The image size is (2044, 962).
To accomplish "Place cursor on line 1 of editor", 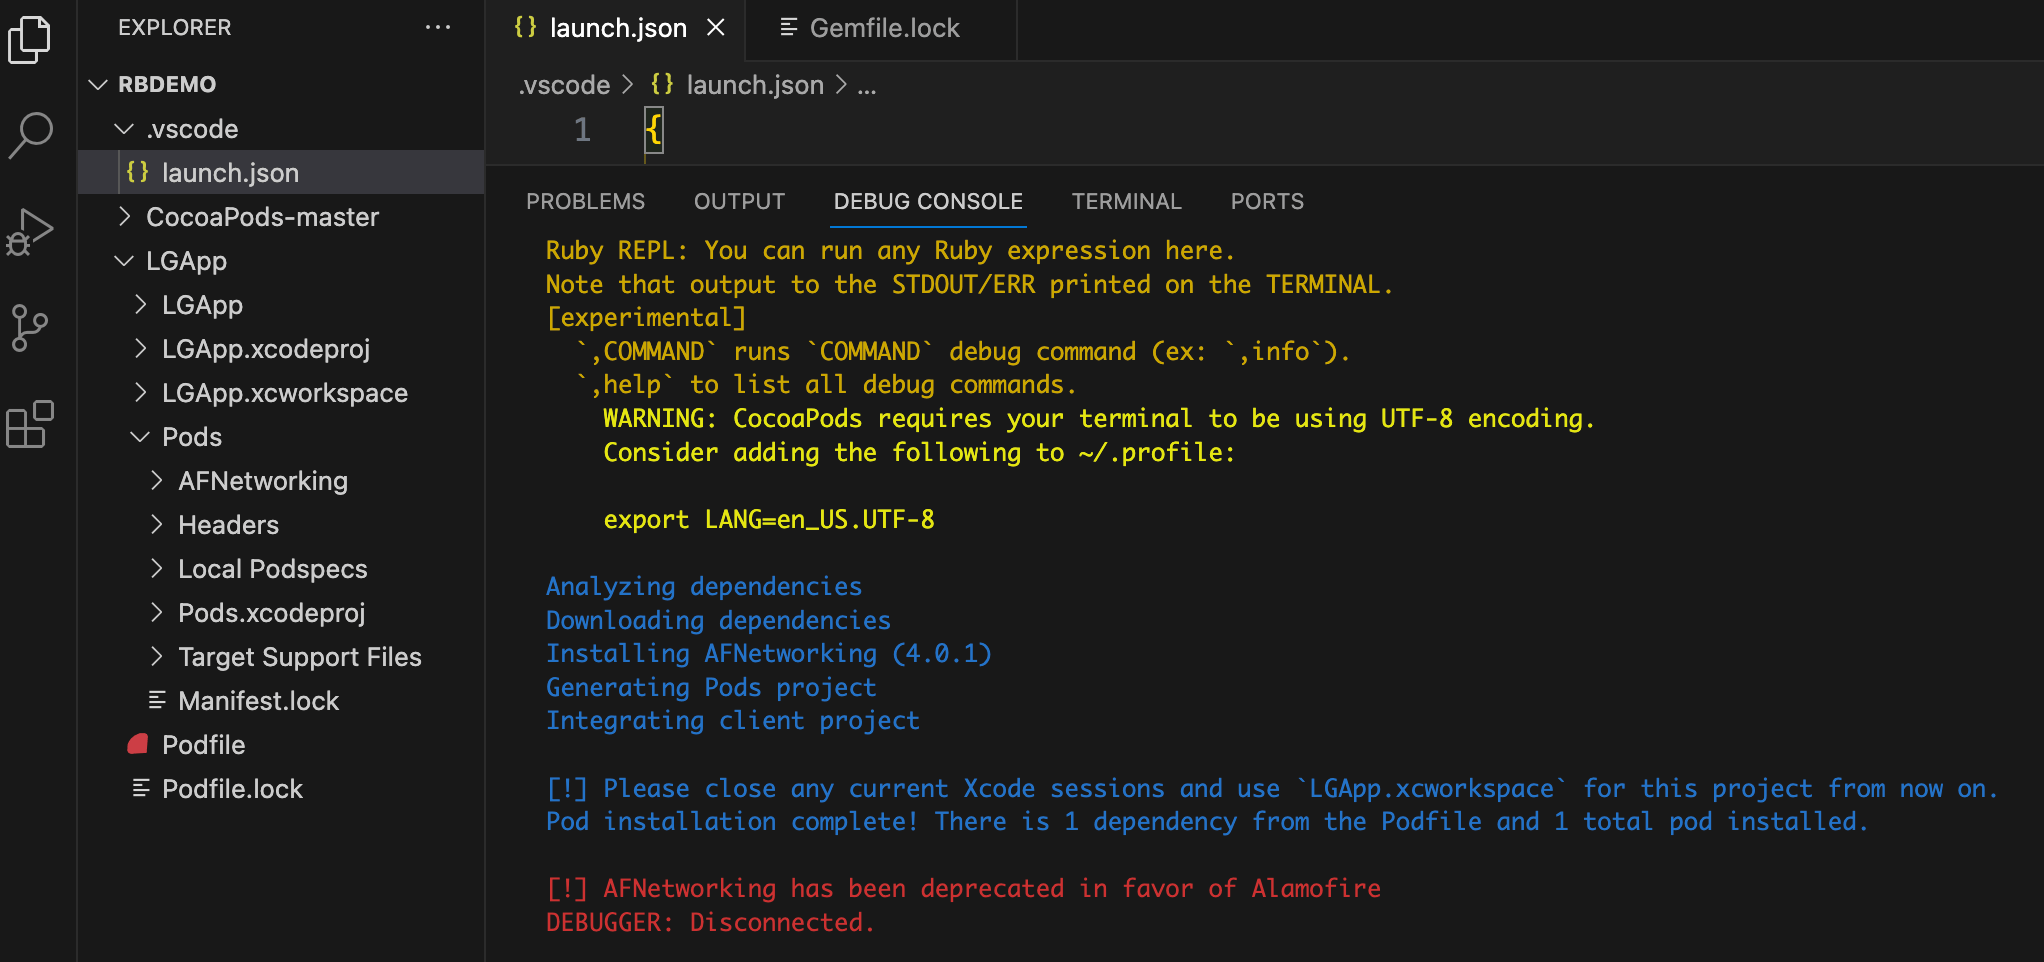I will [900, 131].
